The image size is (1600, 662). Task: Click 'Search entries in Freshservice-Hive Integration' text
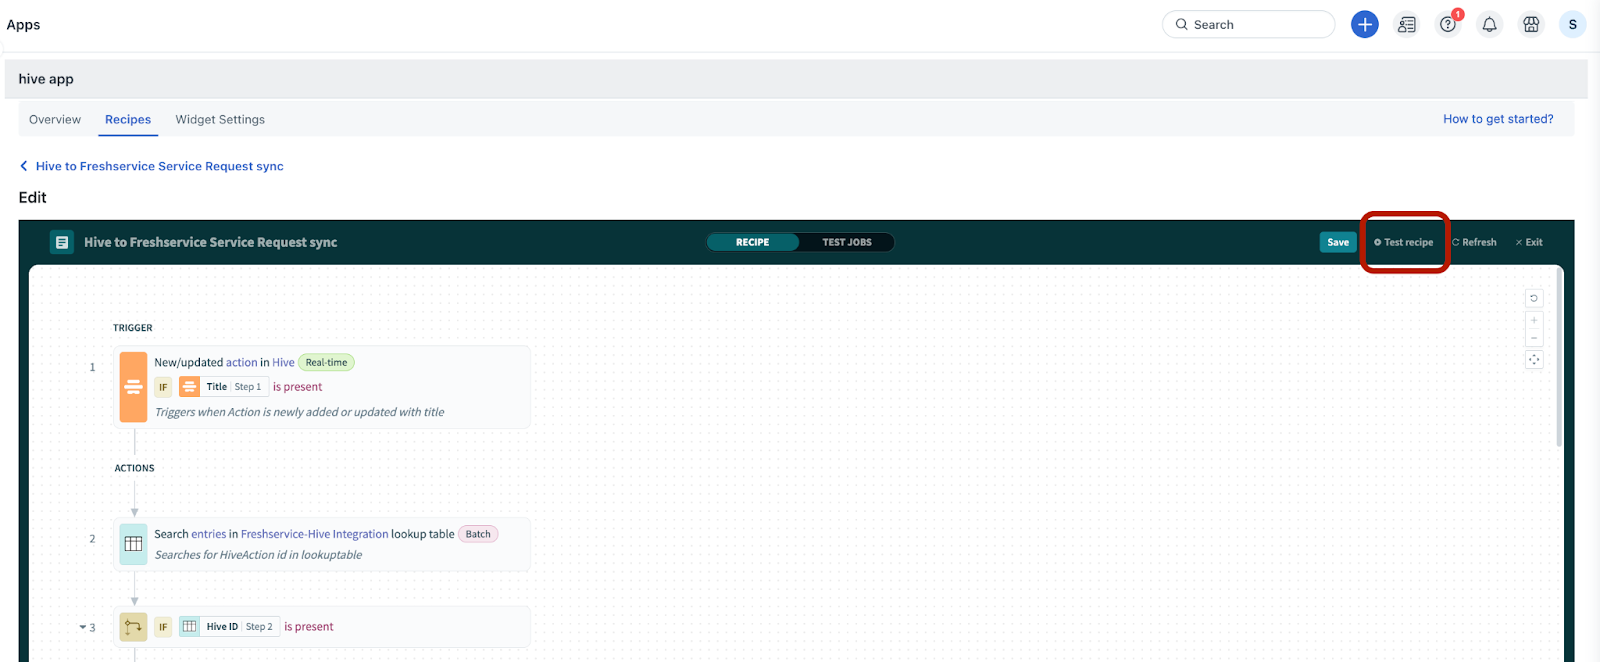(304, 534)
